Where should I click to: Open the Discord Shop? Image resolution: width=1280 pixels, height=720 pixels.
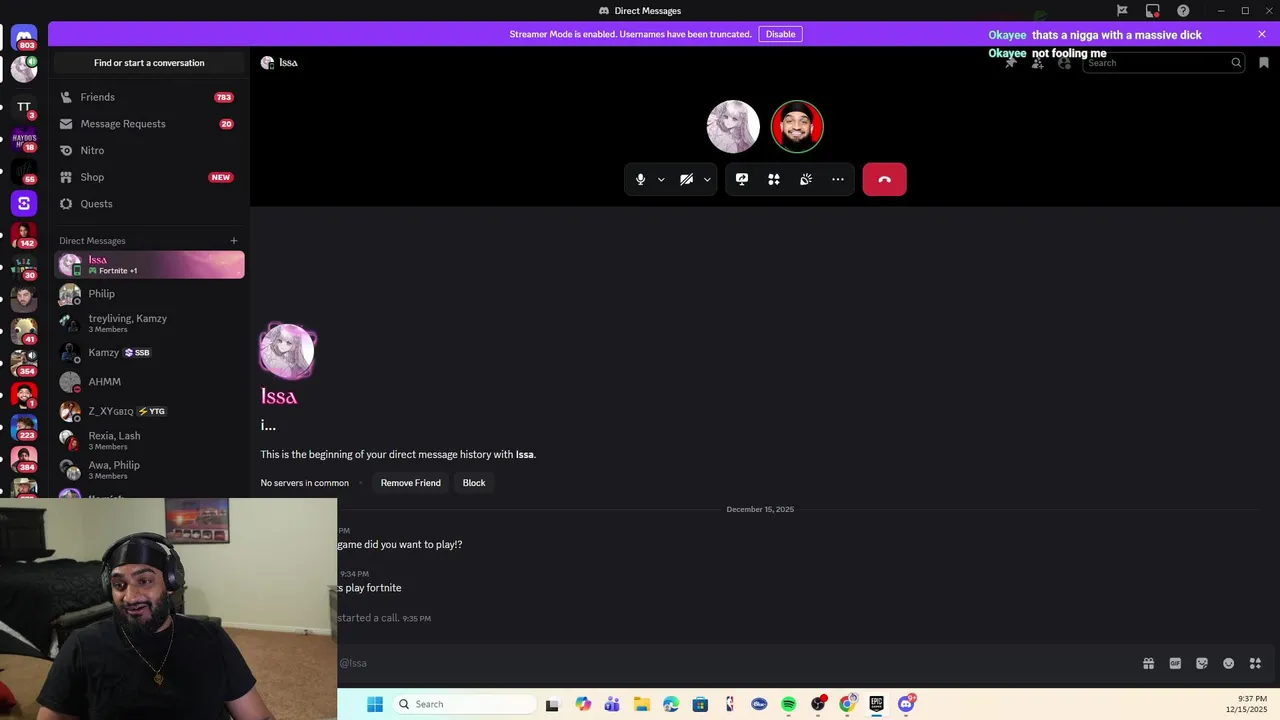149,177
